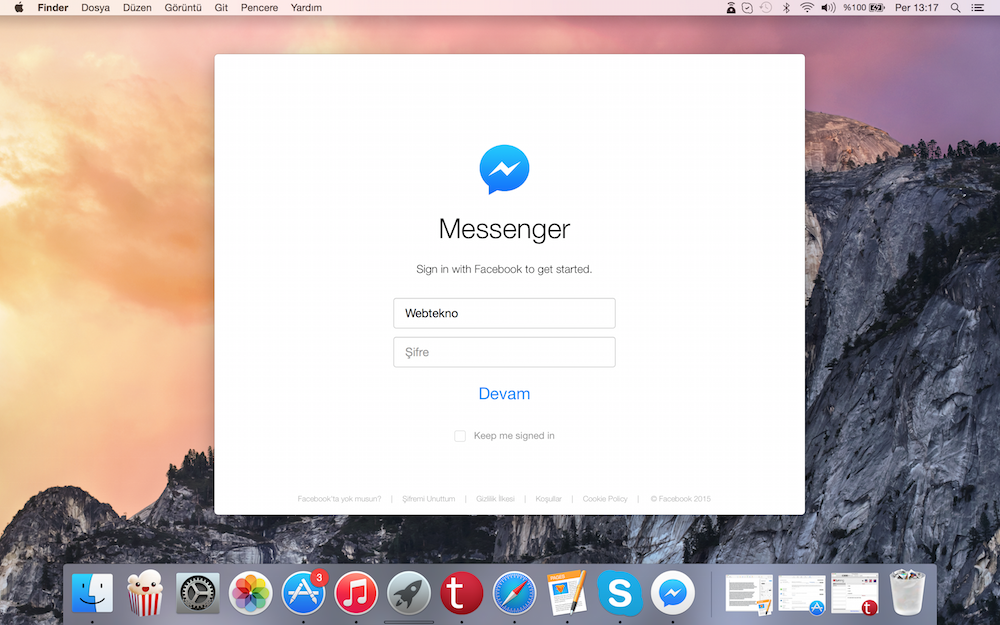The height and width of the screenshot is (625, 1000).
Task: Open Spotlight search in the menu bar
Action: [955, 8]
